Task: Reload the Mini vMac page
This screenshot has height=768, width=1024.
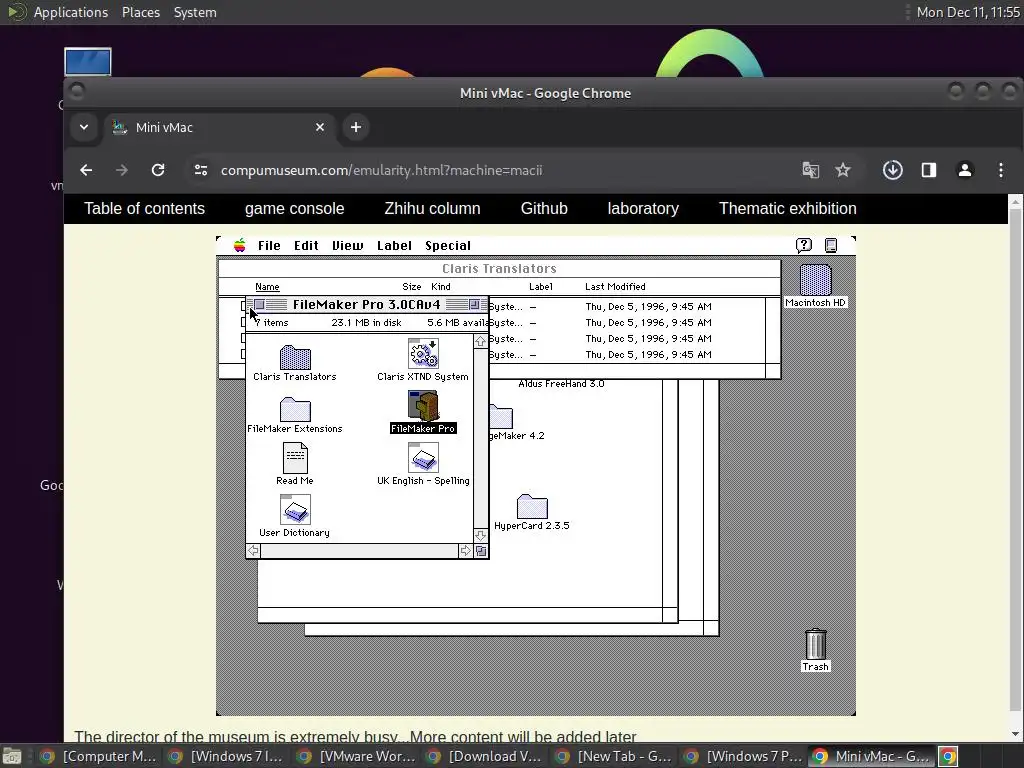Action: click(158, 170)
